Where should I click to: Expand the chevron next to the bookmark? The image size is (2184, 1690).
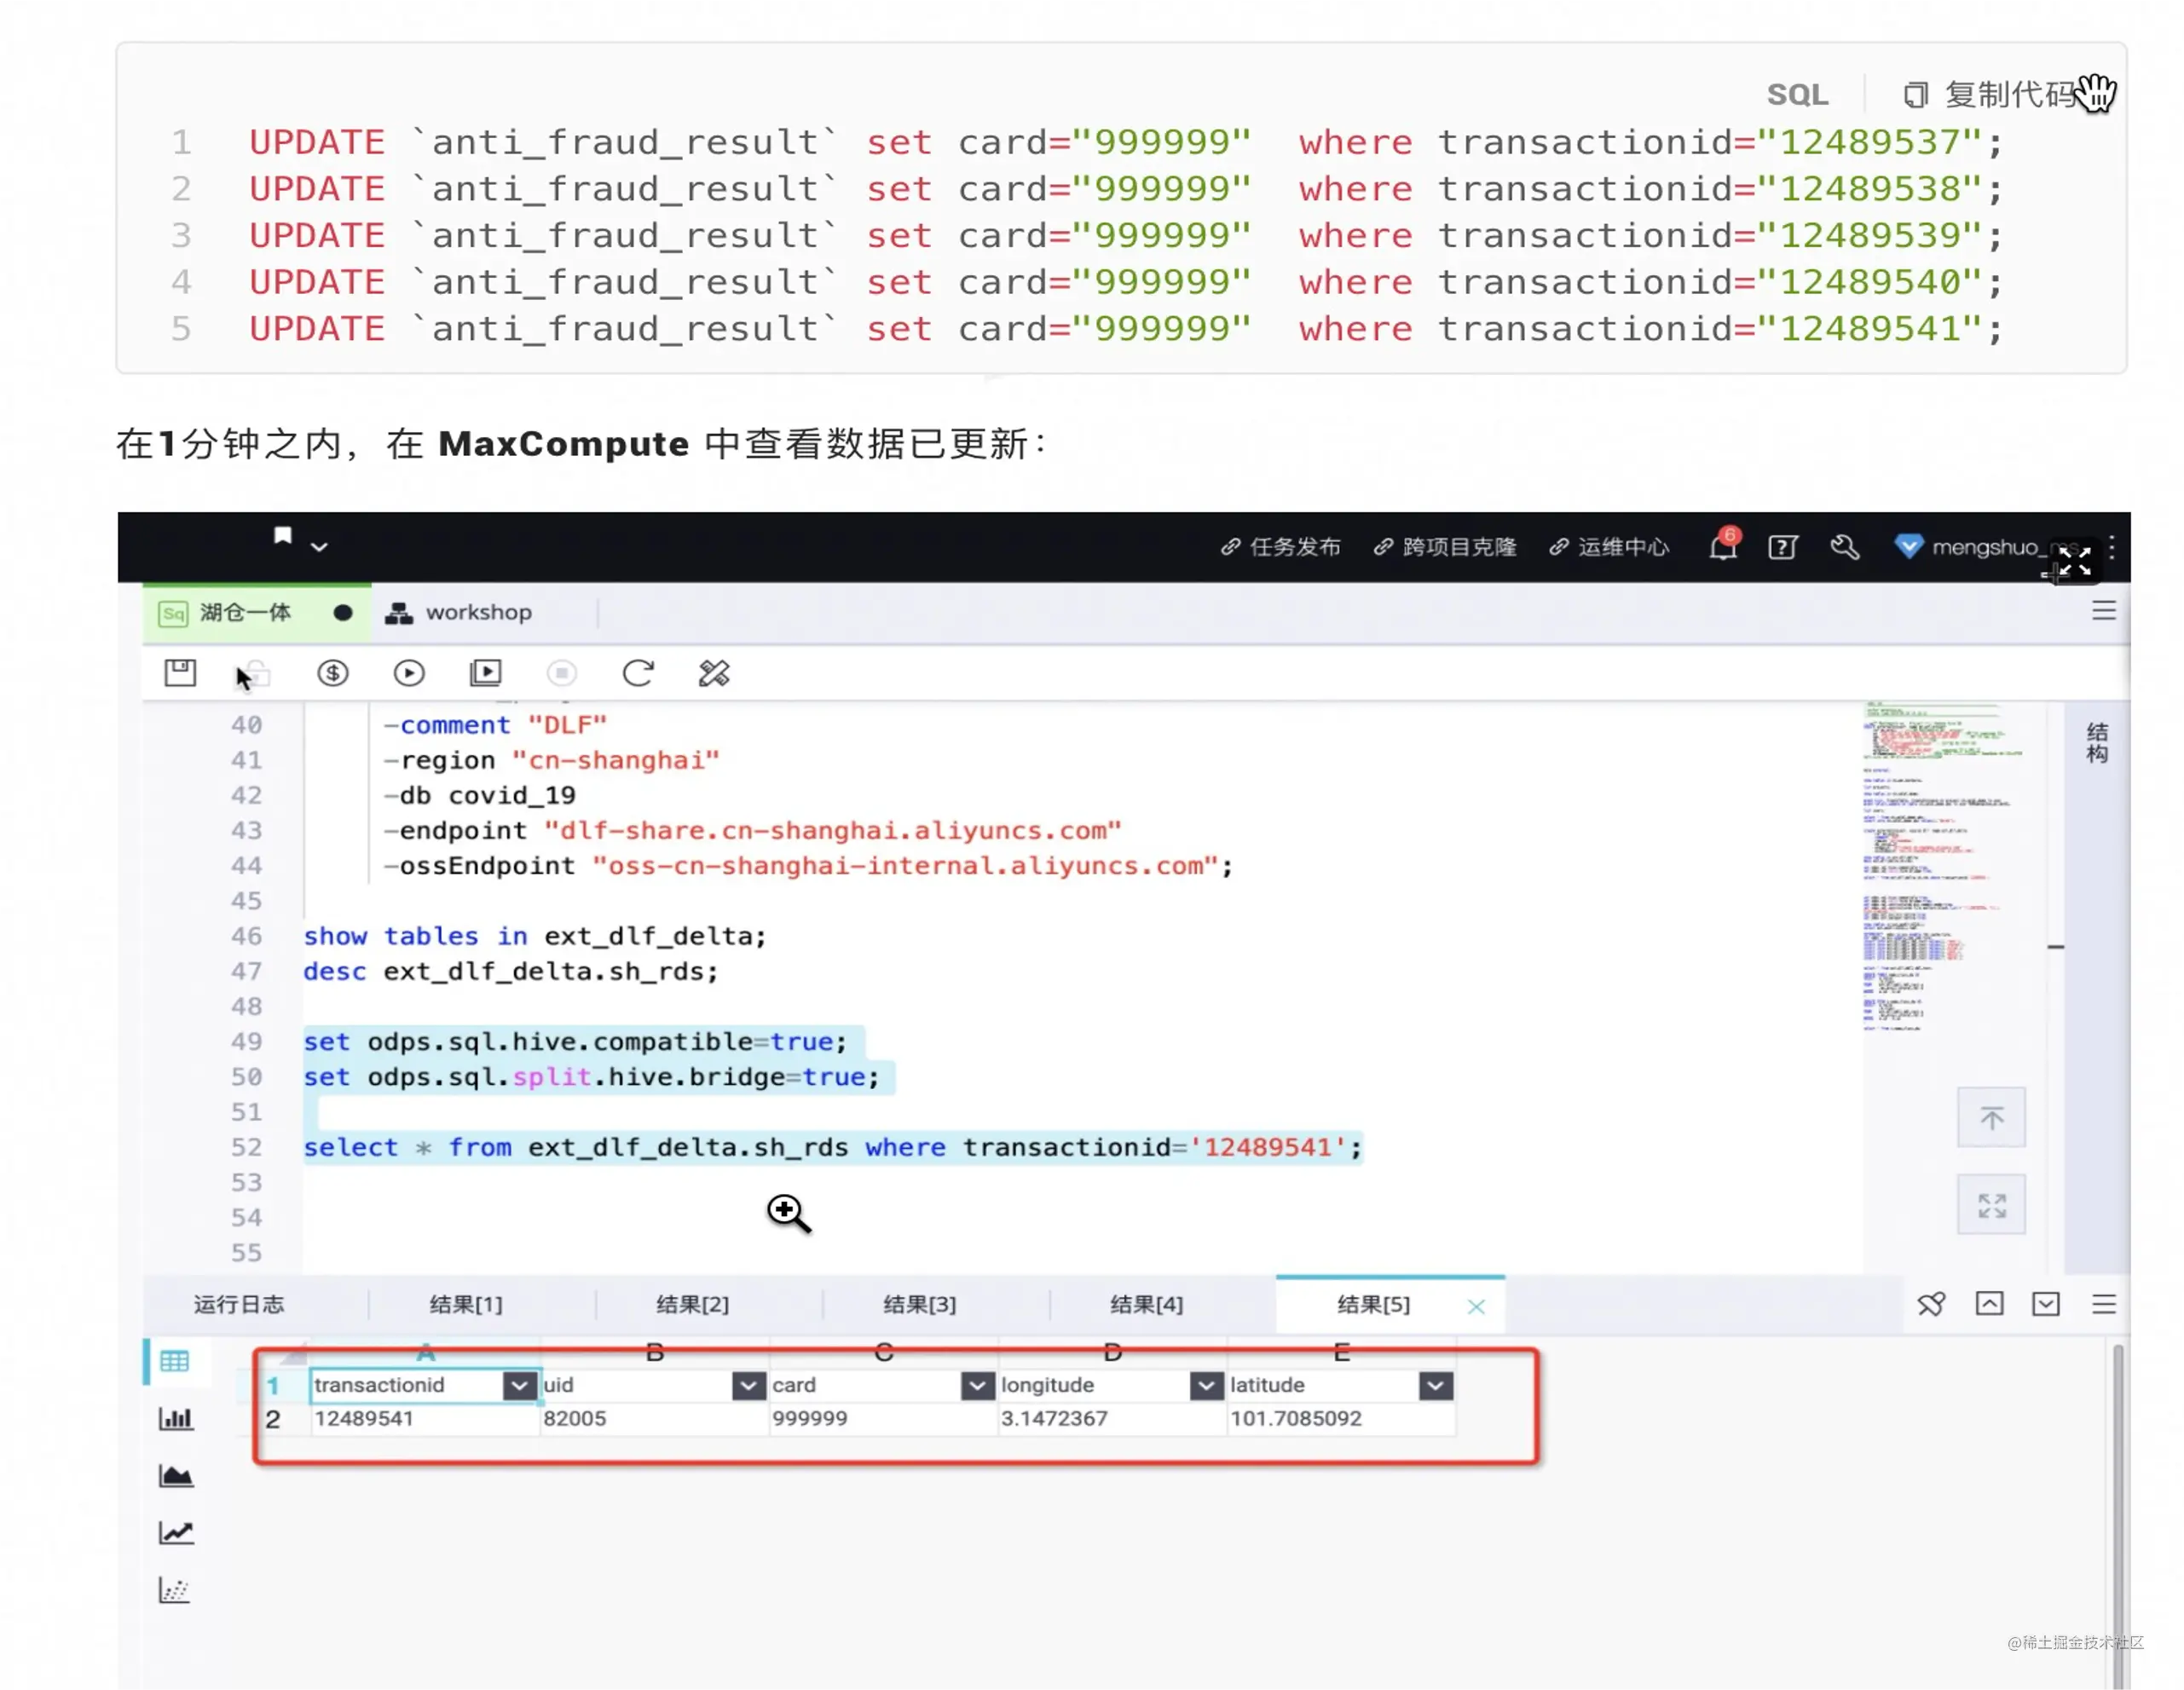click(x=319, y=547)
